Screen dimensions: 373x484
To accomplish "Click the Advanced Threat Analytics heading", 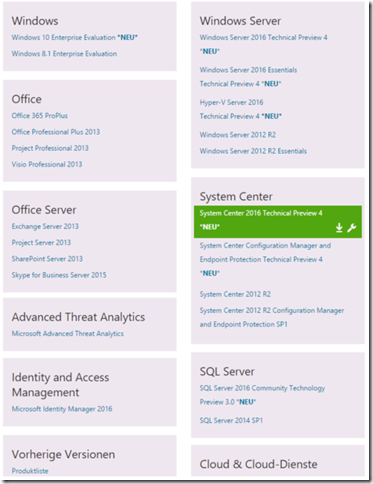I will point(78,317).
